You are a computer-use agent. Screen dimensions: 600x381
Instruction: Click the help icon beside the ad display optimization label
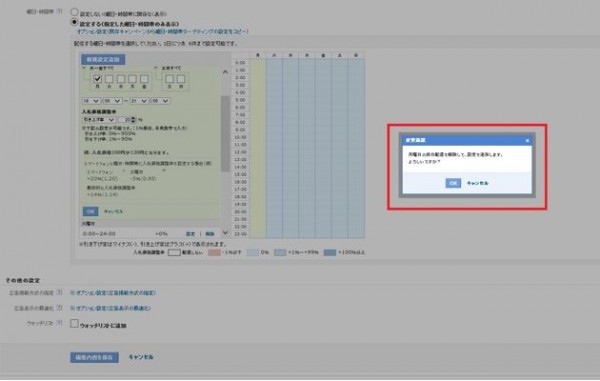59,308
